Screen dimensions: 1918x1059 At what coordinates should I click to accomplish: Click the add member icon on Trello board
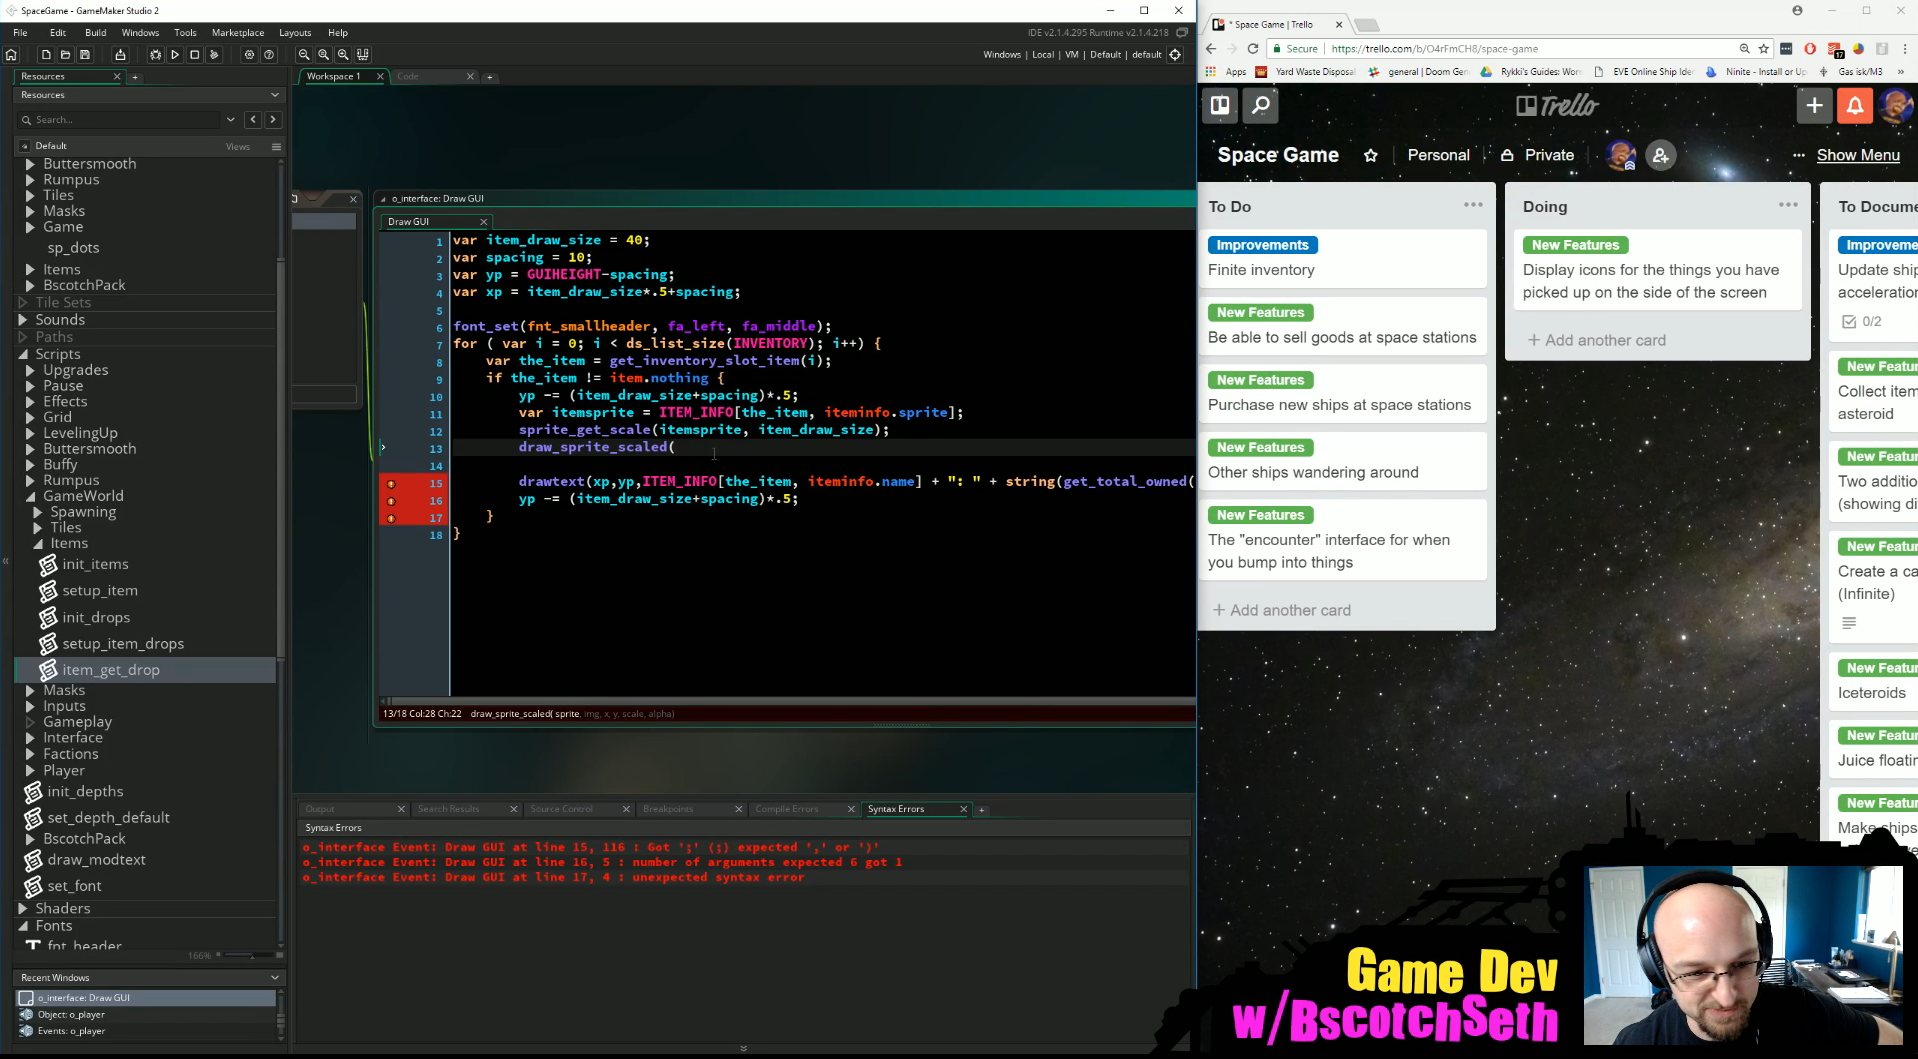pos(1661,156)
